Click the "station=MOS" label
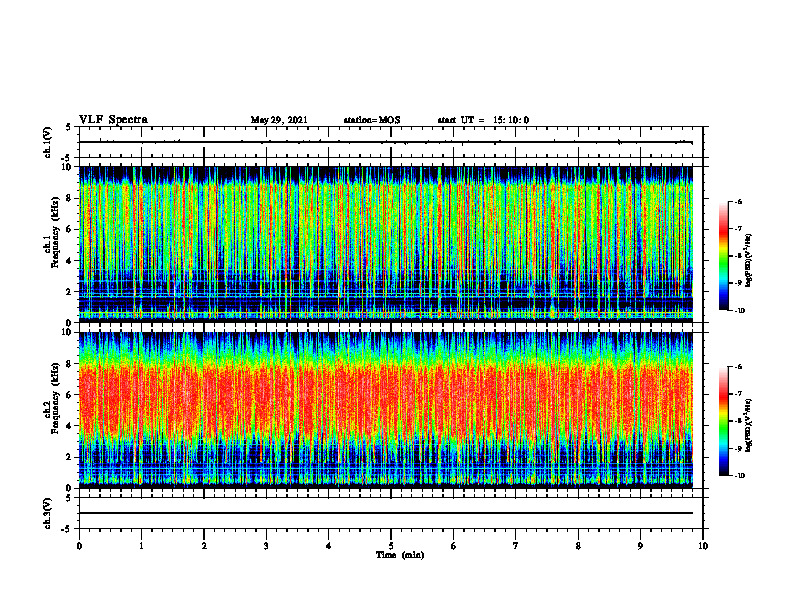This screenshot has width=792, height=612. click(x=372, y=120)
